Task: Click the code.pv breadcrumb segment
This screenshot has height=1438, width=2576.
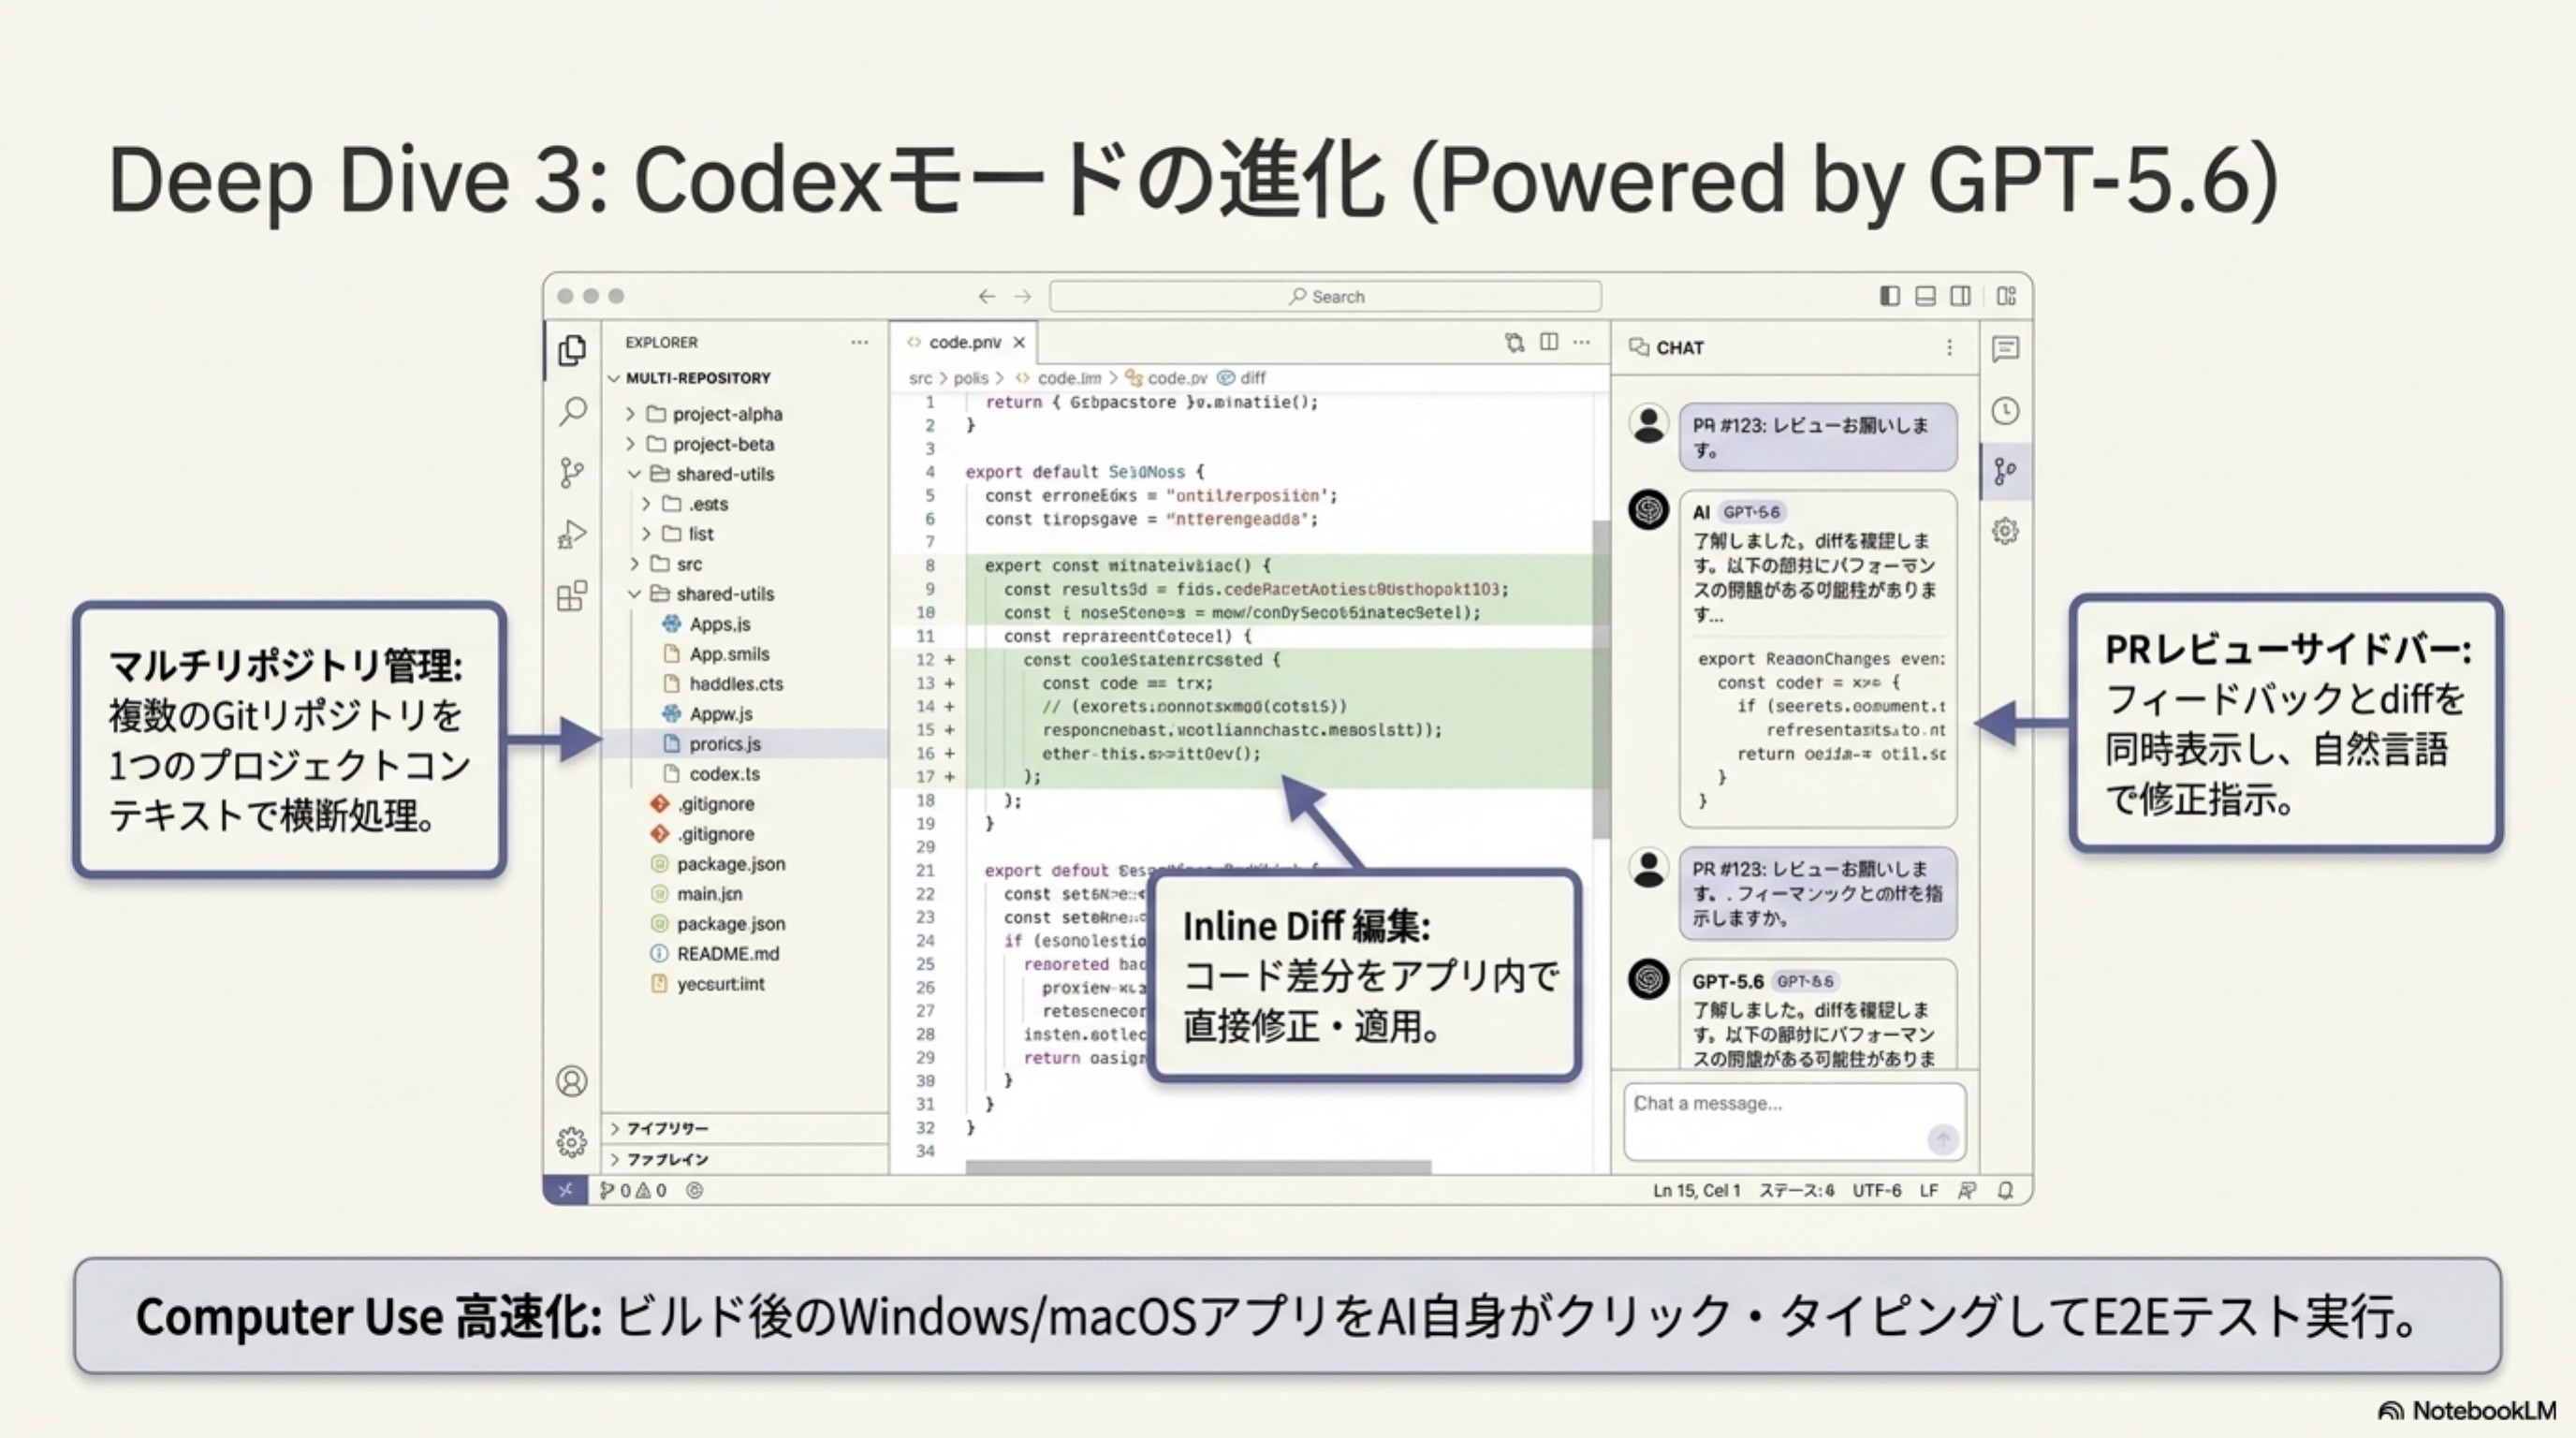Action: pos(1166,378)
